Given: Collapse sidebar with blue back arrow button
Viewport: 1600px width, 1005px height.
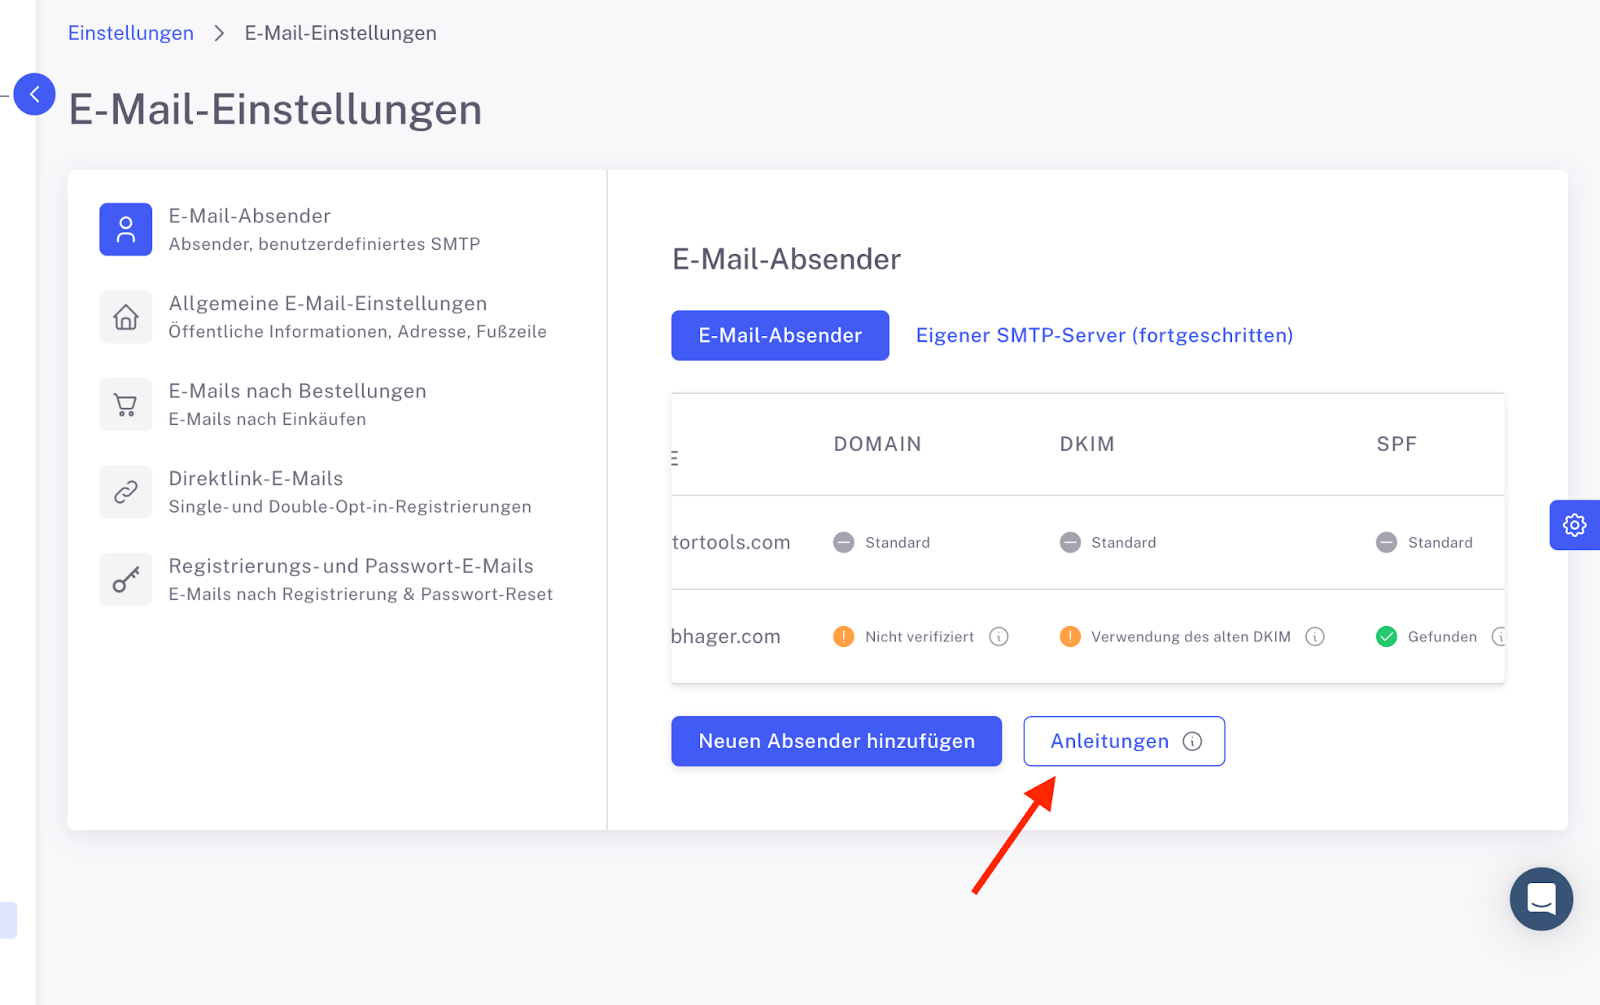Looking at the screenshot, I should [34, 94].
